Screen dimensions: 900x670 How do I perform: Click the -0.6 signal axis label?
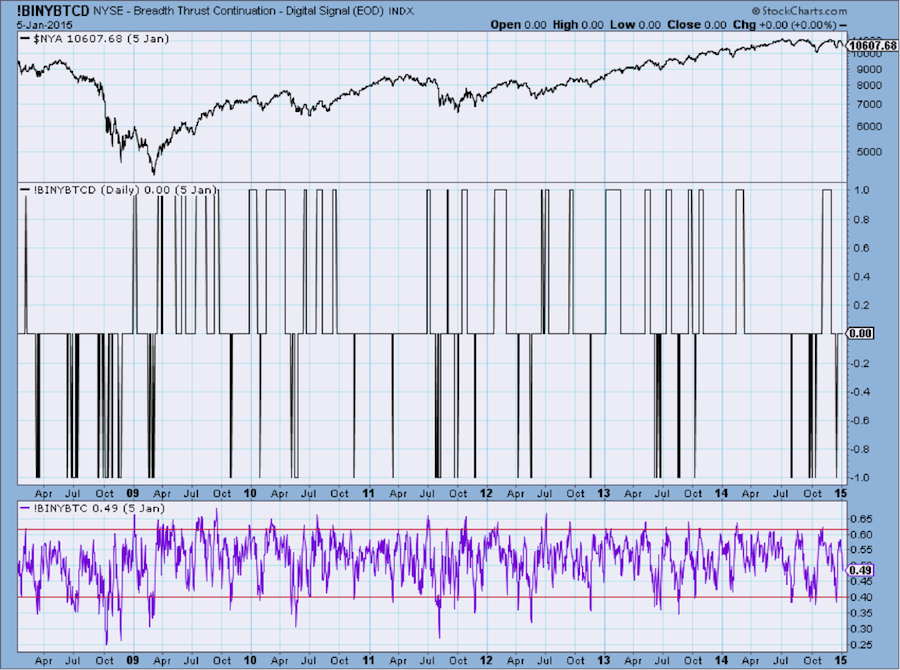coord(861,421)
